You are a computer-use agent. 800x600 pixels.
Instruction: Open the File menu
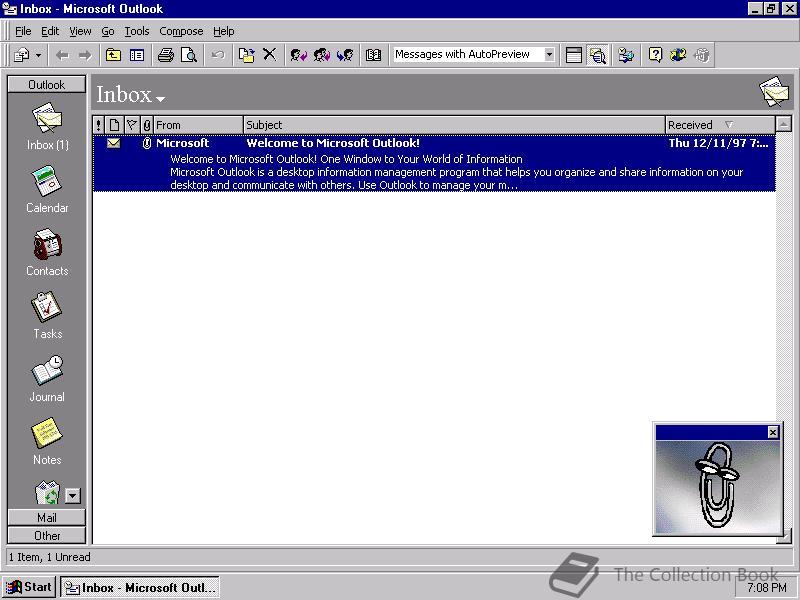coord(23,31)
